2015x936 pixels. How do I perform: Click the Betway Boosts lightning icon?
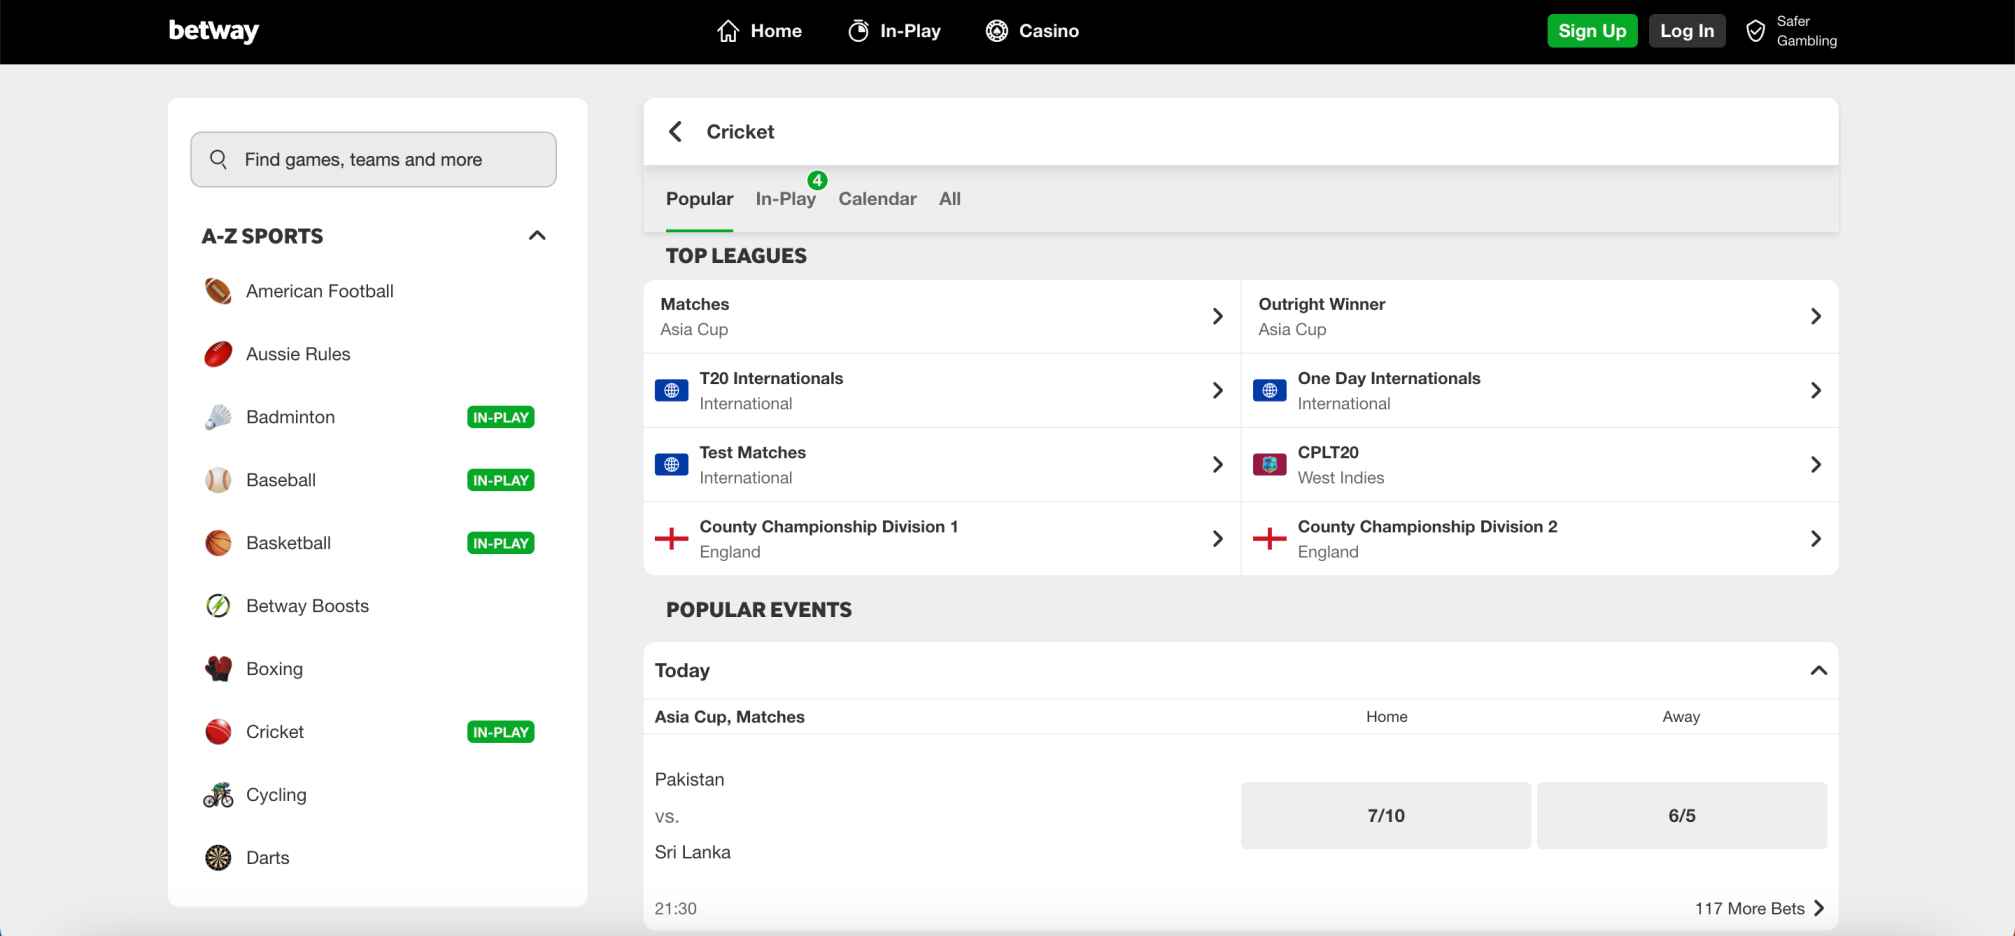click(x=218, y=606)
